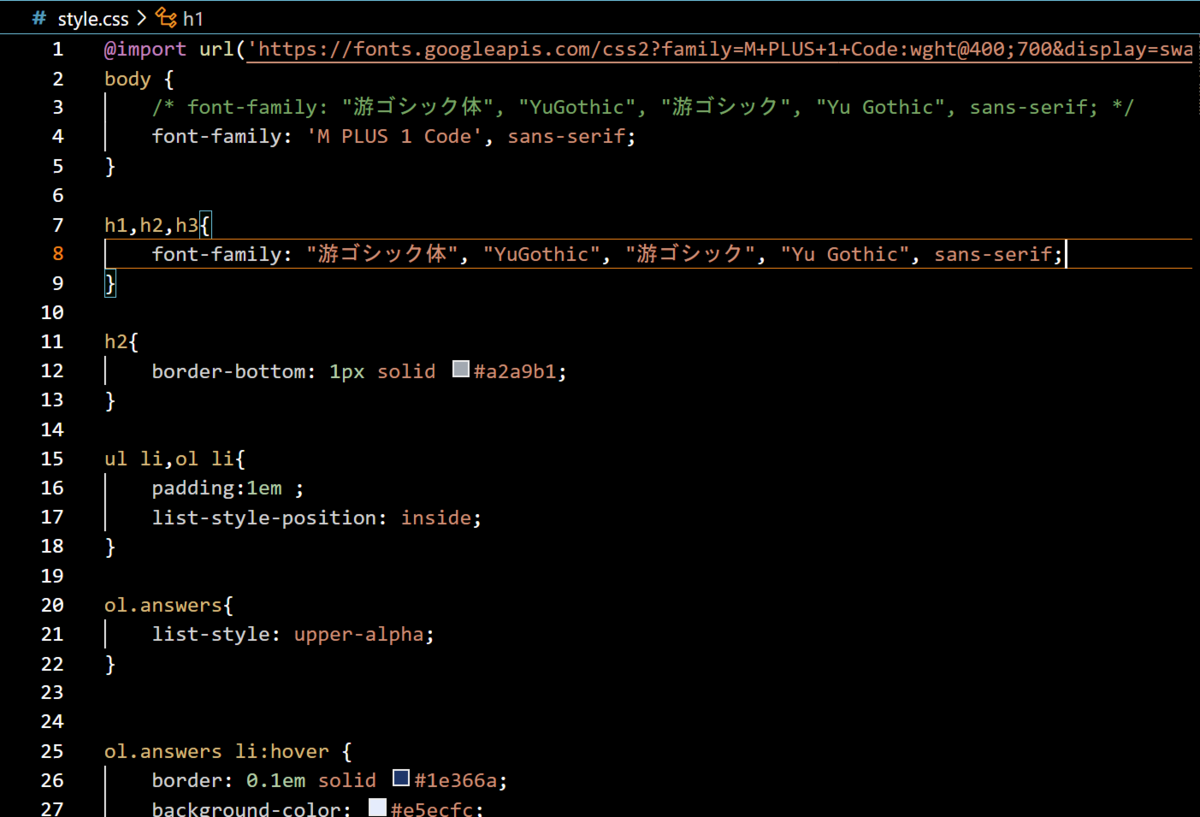Click line number 12 in gutter
1200x817 pixels.
point(52,371)
